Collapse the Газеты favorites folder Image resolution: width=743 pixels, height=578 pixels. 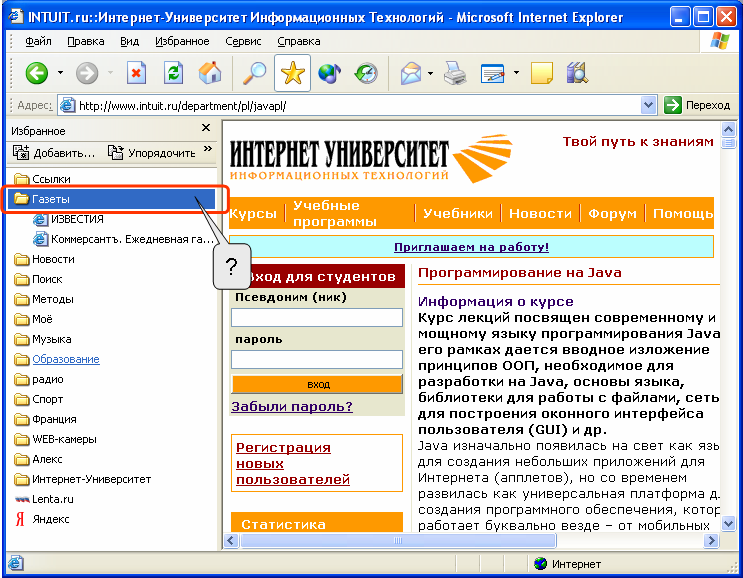[112, 199]
